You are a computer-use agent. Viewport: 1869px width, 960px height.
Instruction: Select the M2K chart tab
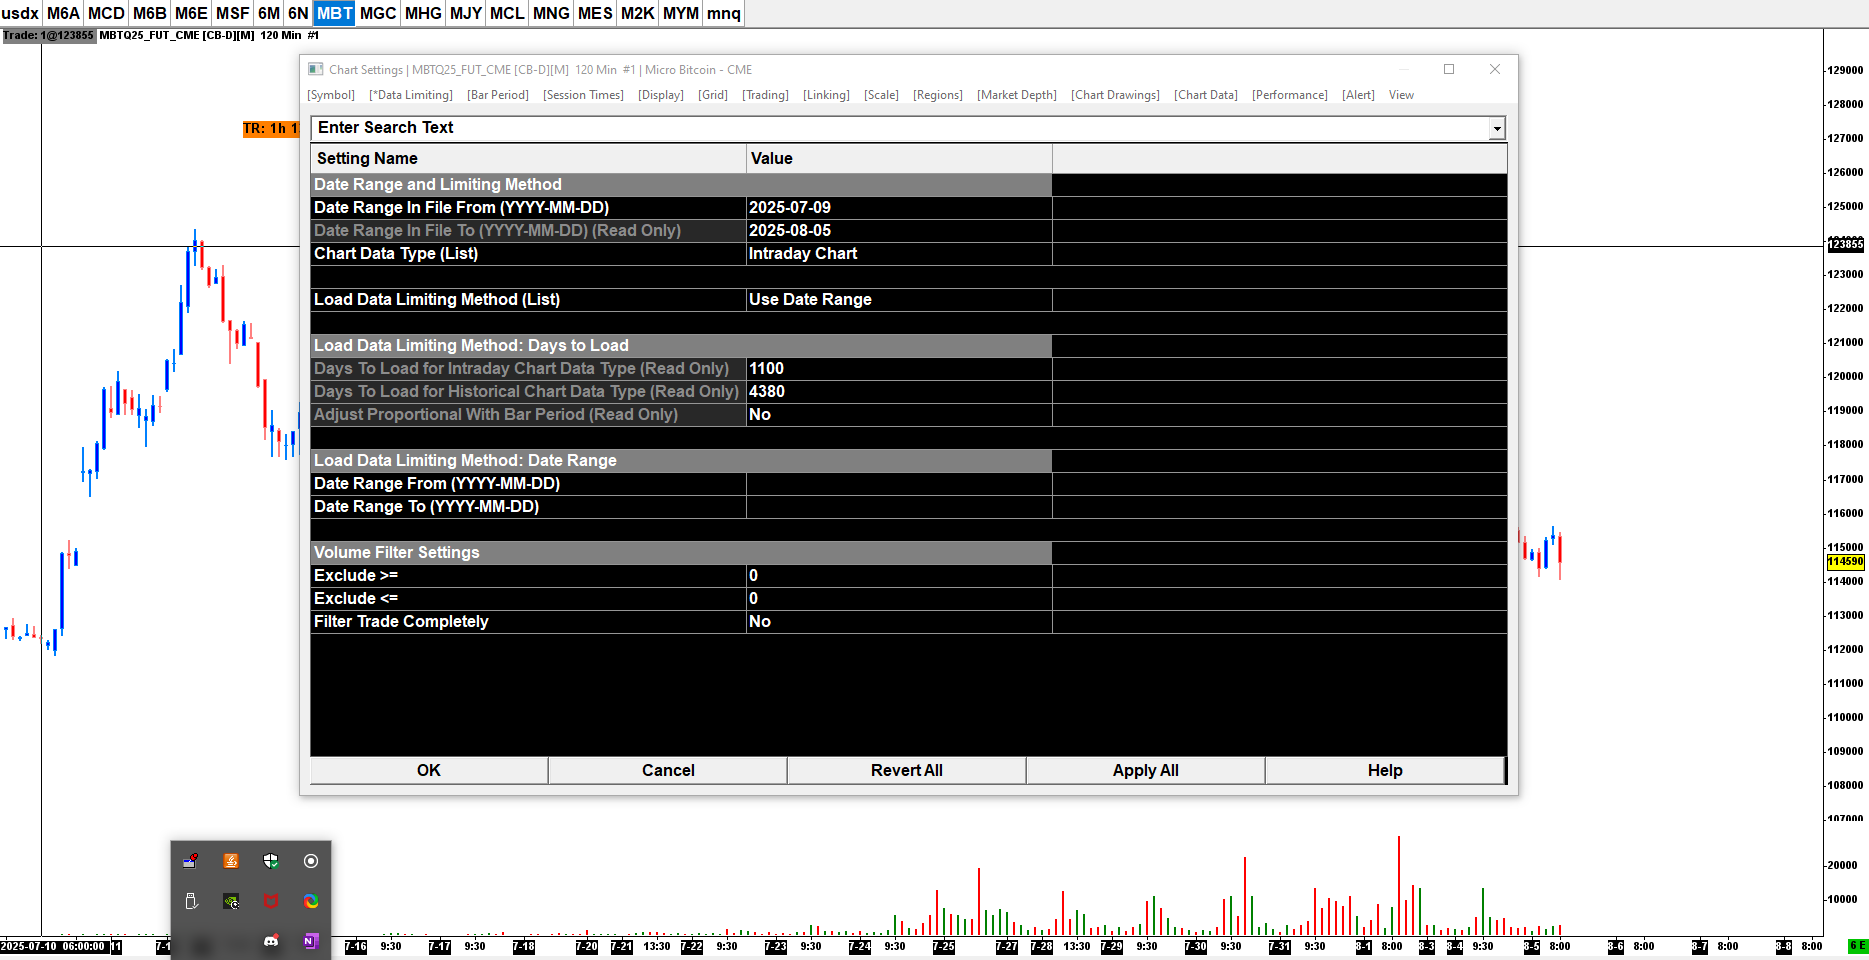pyautogui.click(x=637, y=13)
